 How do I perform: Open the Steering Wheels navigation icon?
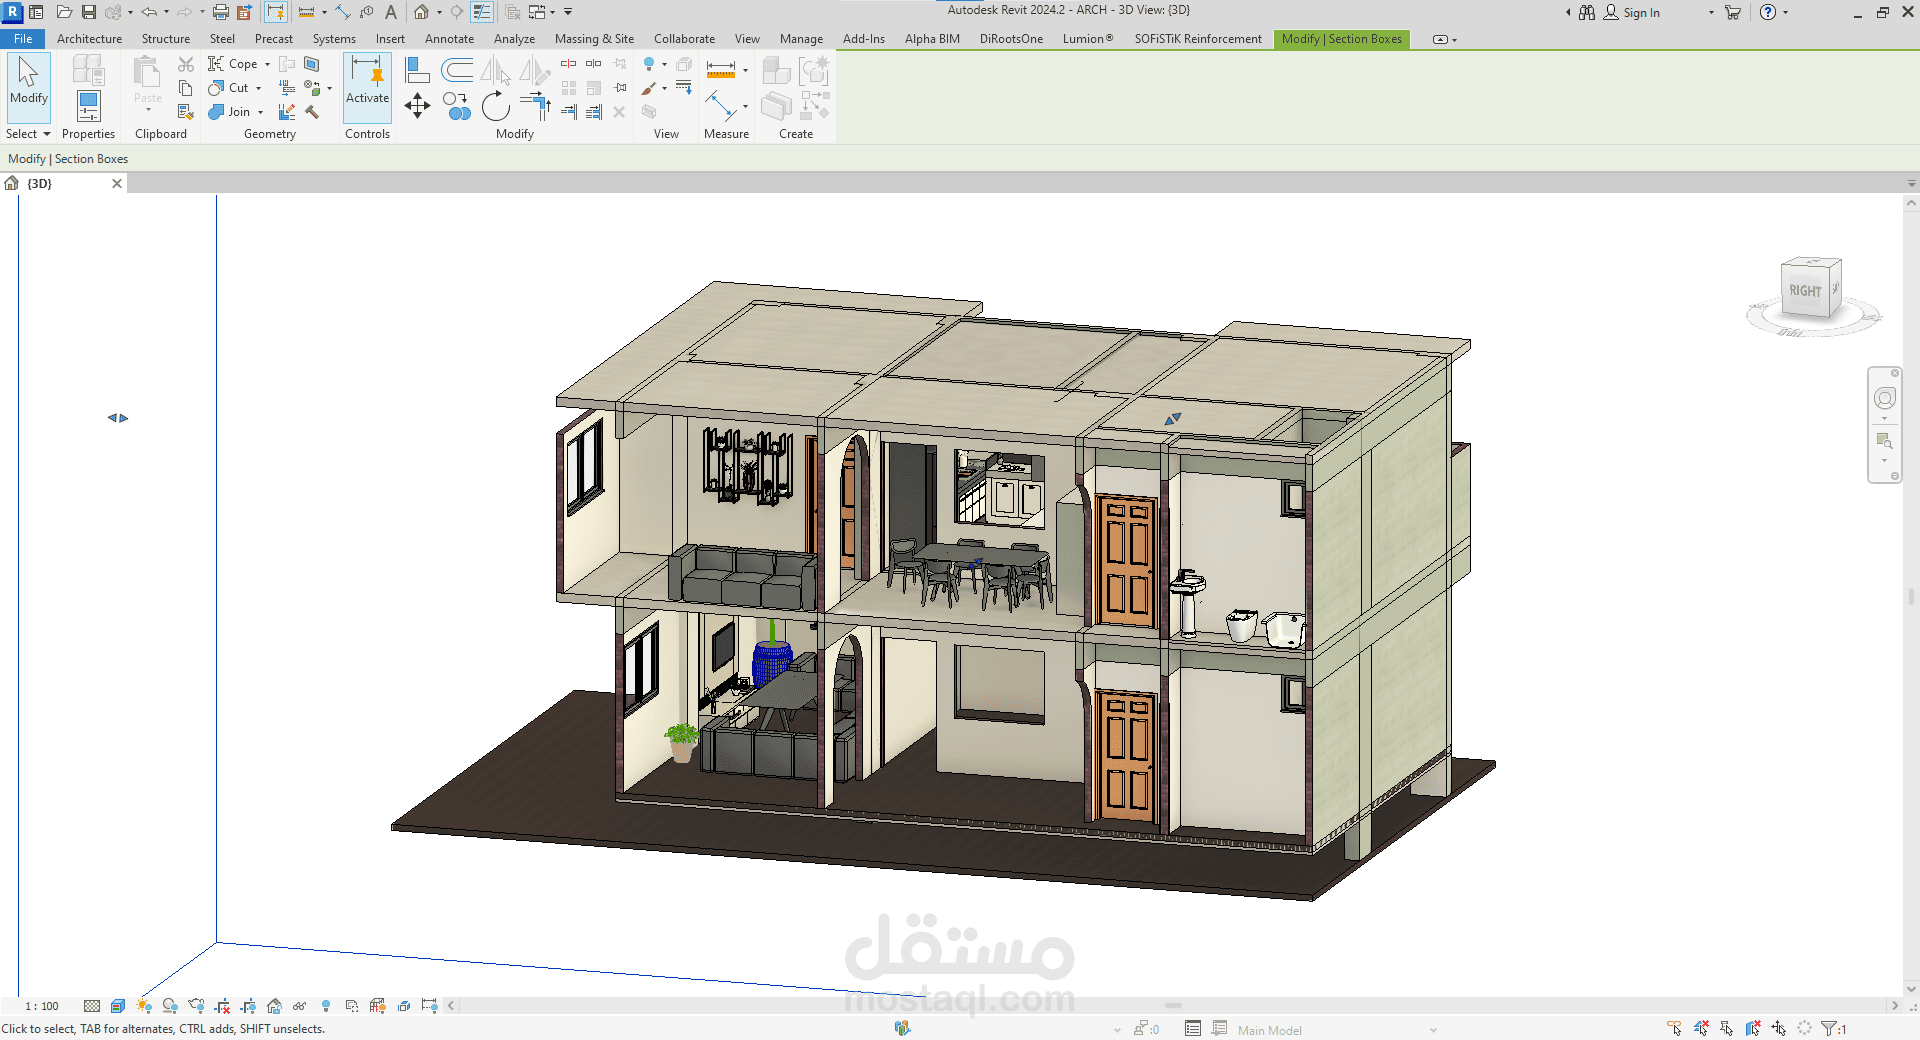point(1885,398)
